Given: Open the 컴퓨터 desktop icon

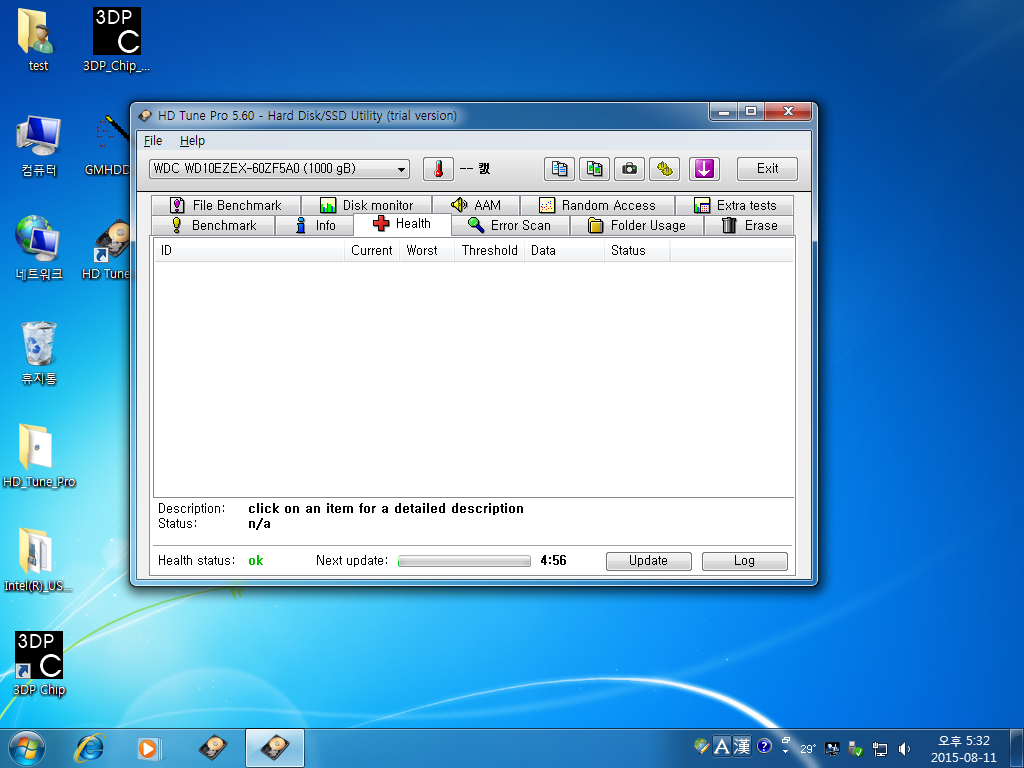Looking at the screenshot, I should pos(39,146).
